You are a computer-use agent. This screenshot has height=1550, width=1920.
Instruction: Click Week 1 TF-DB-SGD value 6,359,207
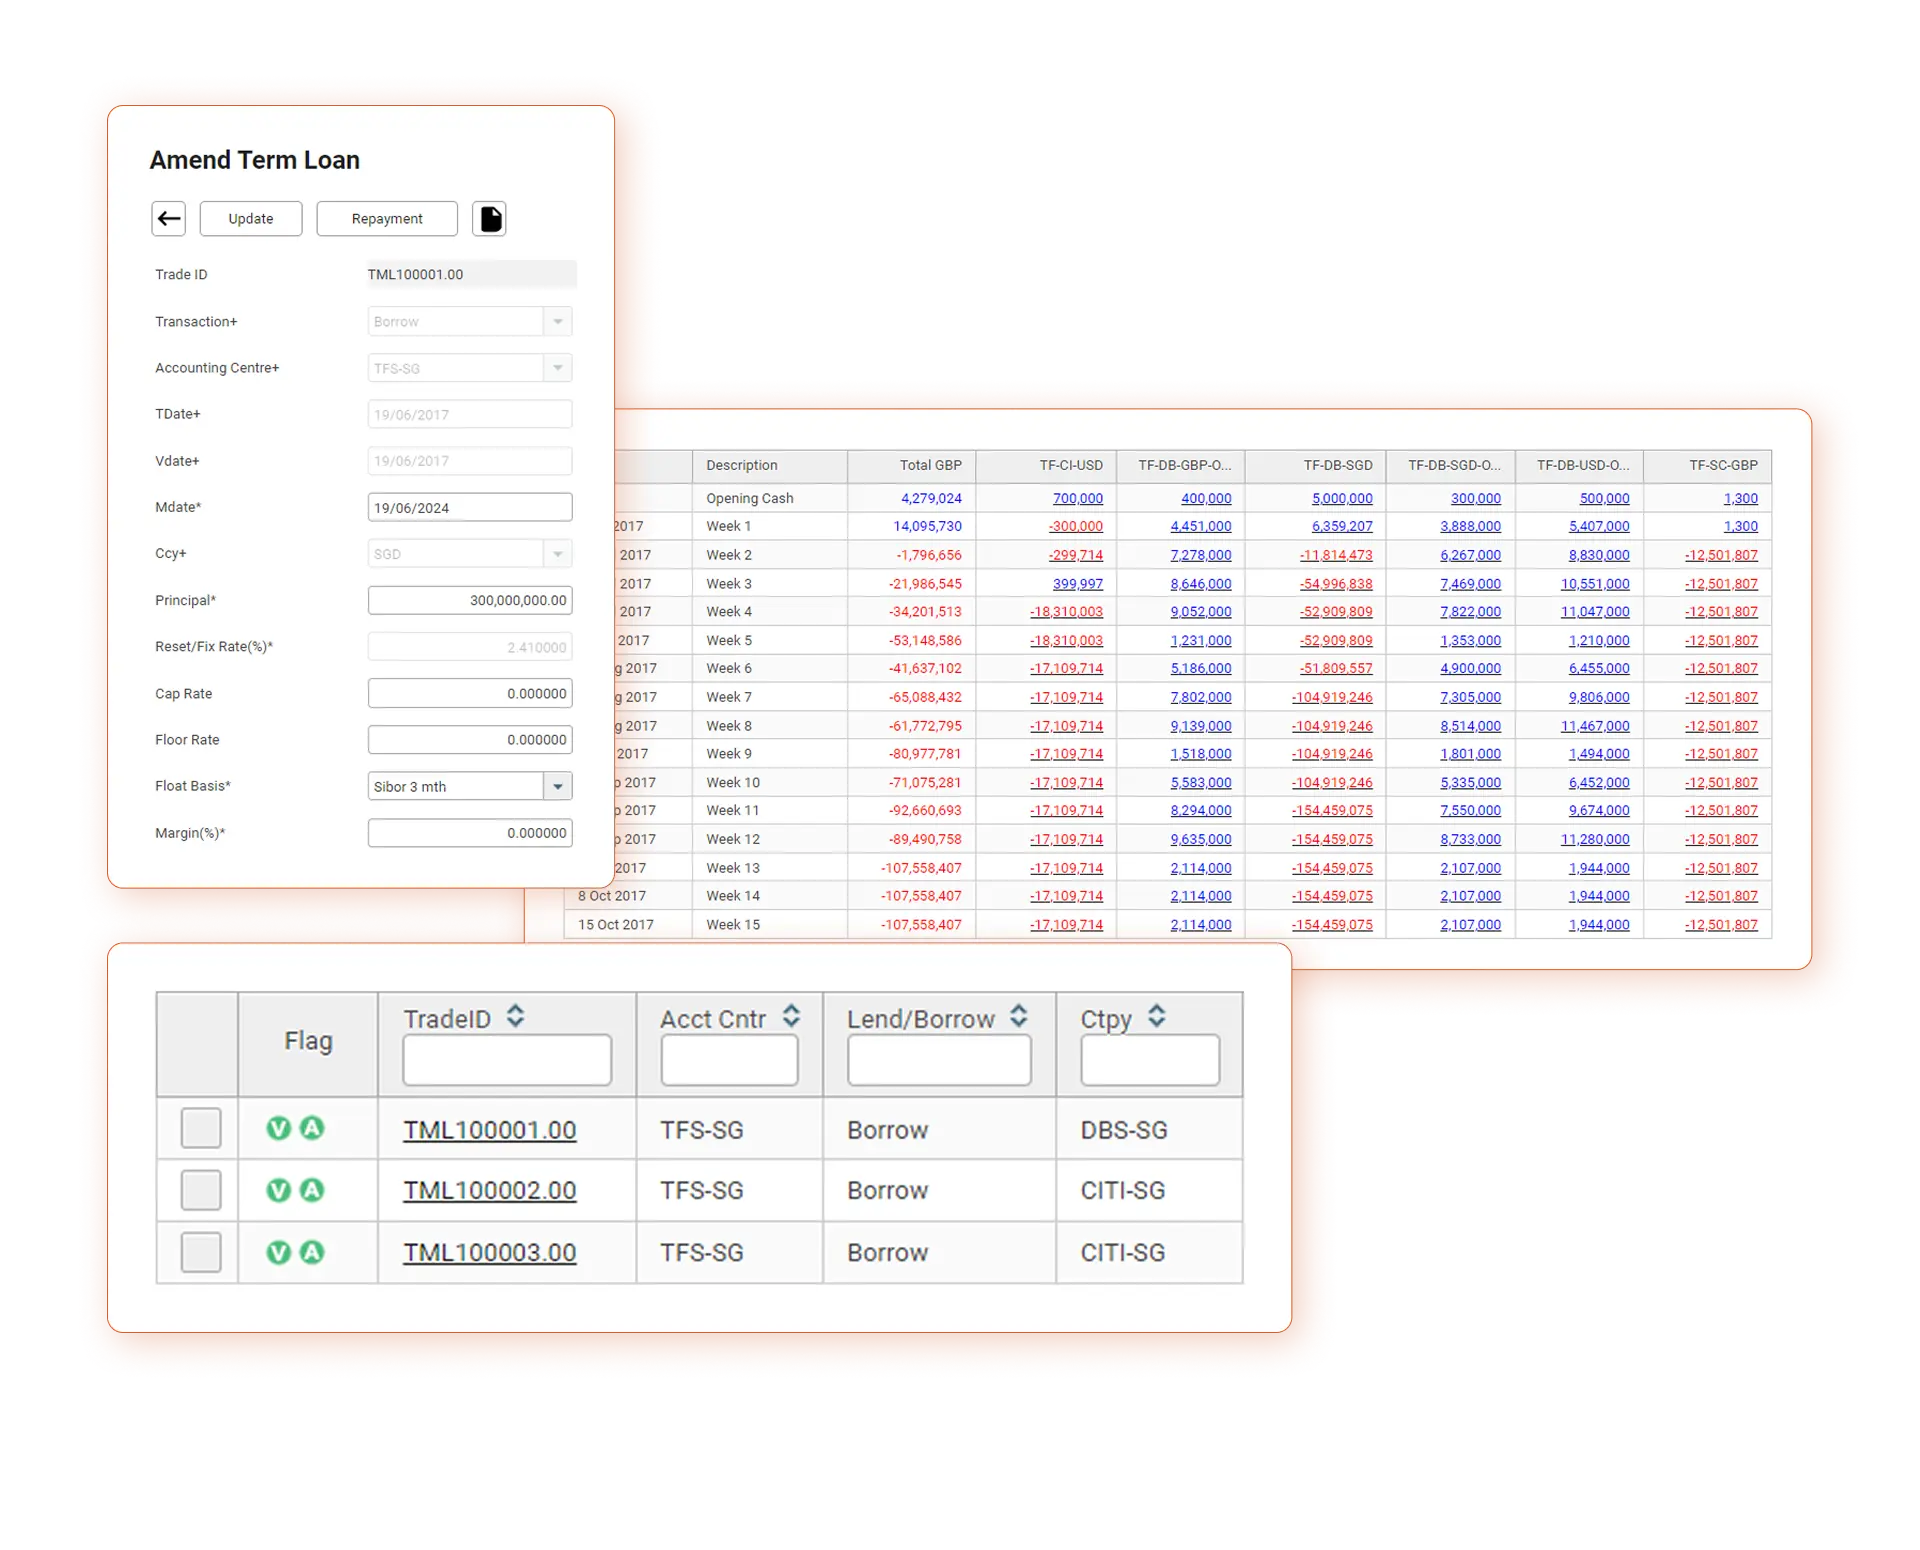click(x=1342, y=526)
